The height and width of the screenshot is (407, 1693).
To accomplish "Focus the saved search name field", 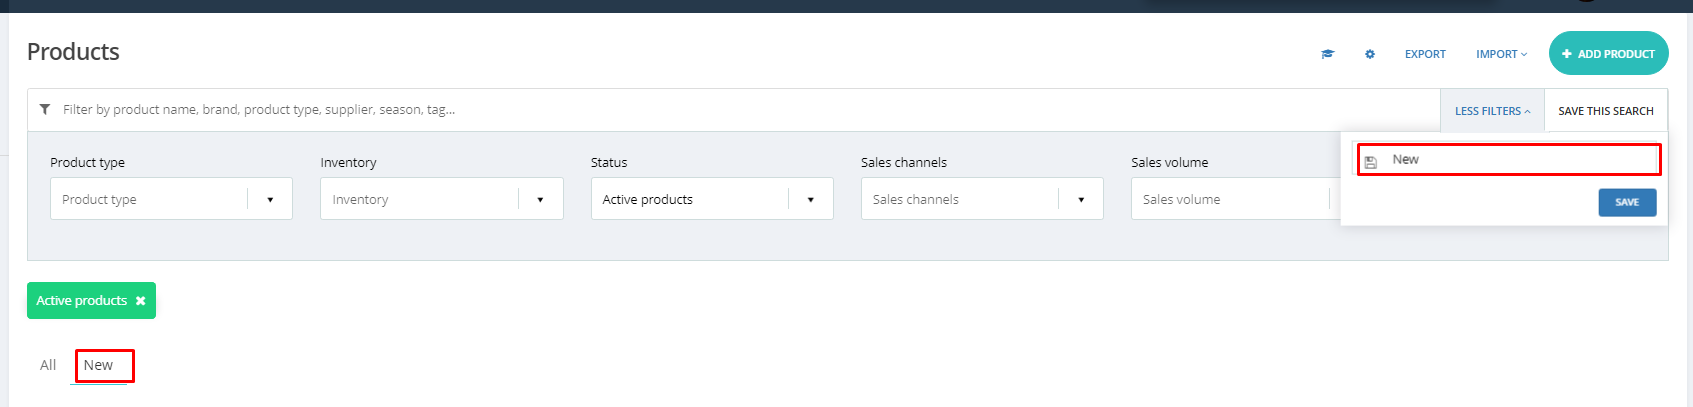I will point(1509,159).
